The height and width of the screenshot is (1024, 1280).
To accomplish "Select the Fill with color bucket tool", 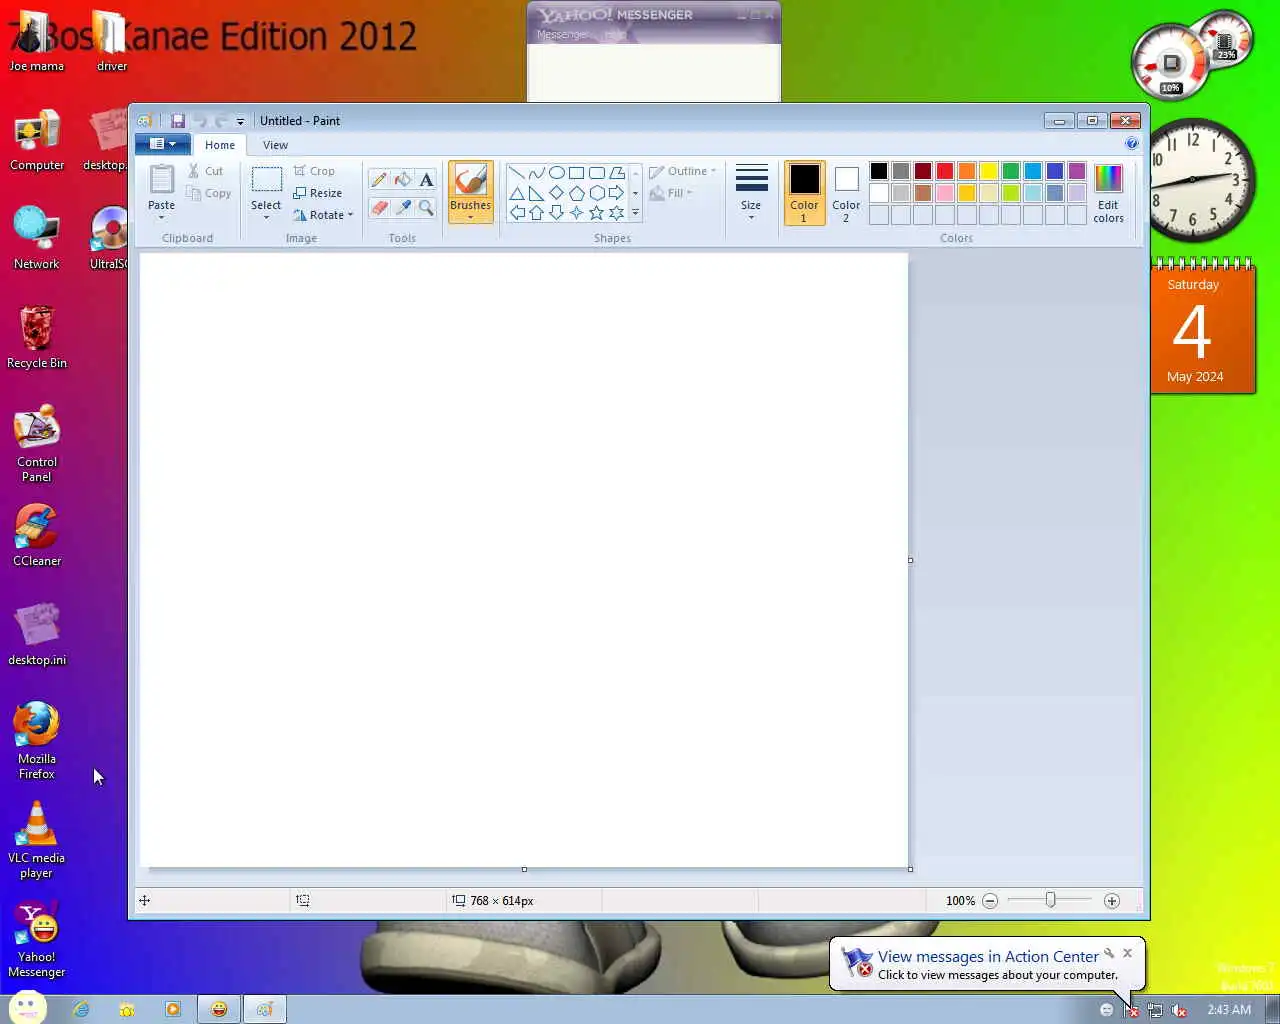I will click(403, 180).
